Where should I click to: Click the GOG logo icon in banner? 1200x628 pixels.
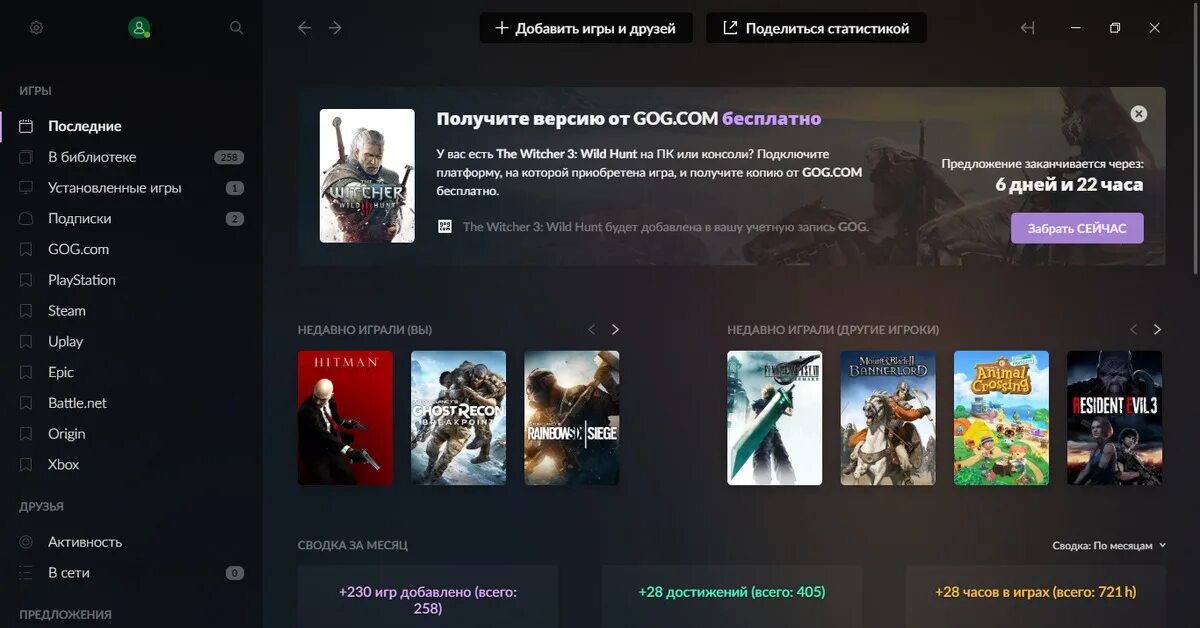[x=445, y=227]
